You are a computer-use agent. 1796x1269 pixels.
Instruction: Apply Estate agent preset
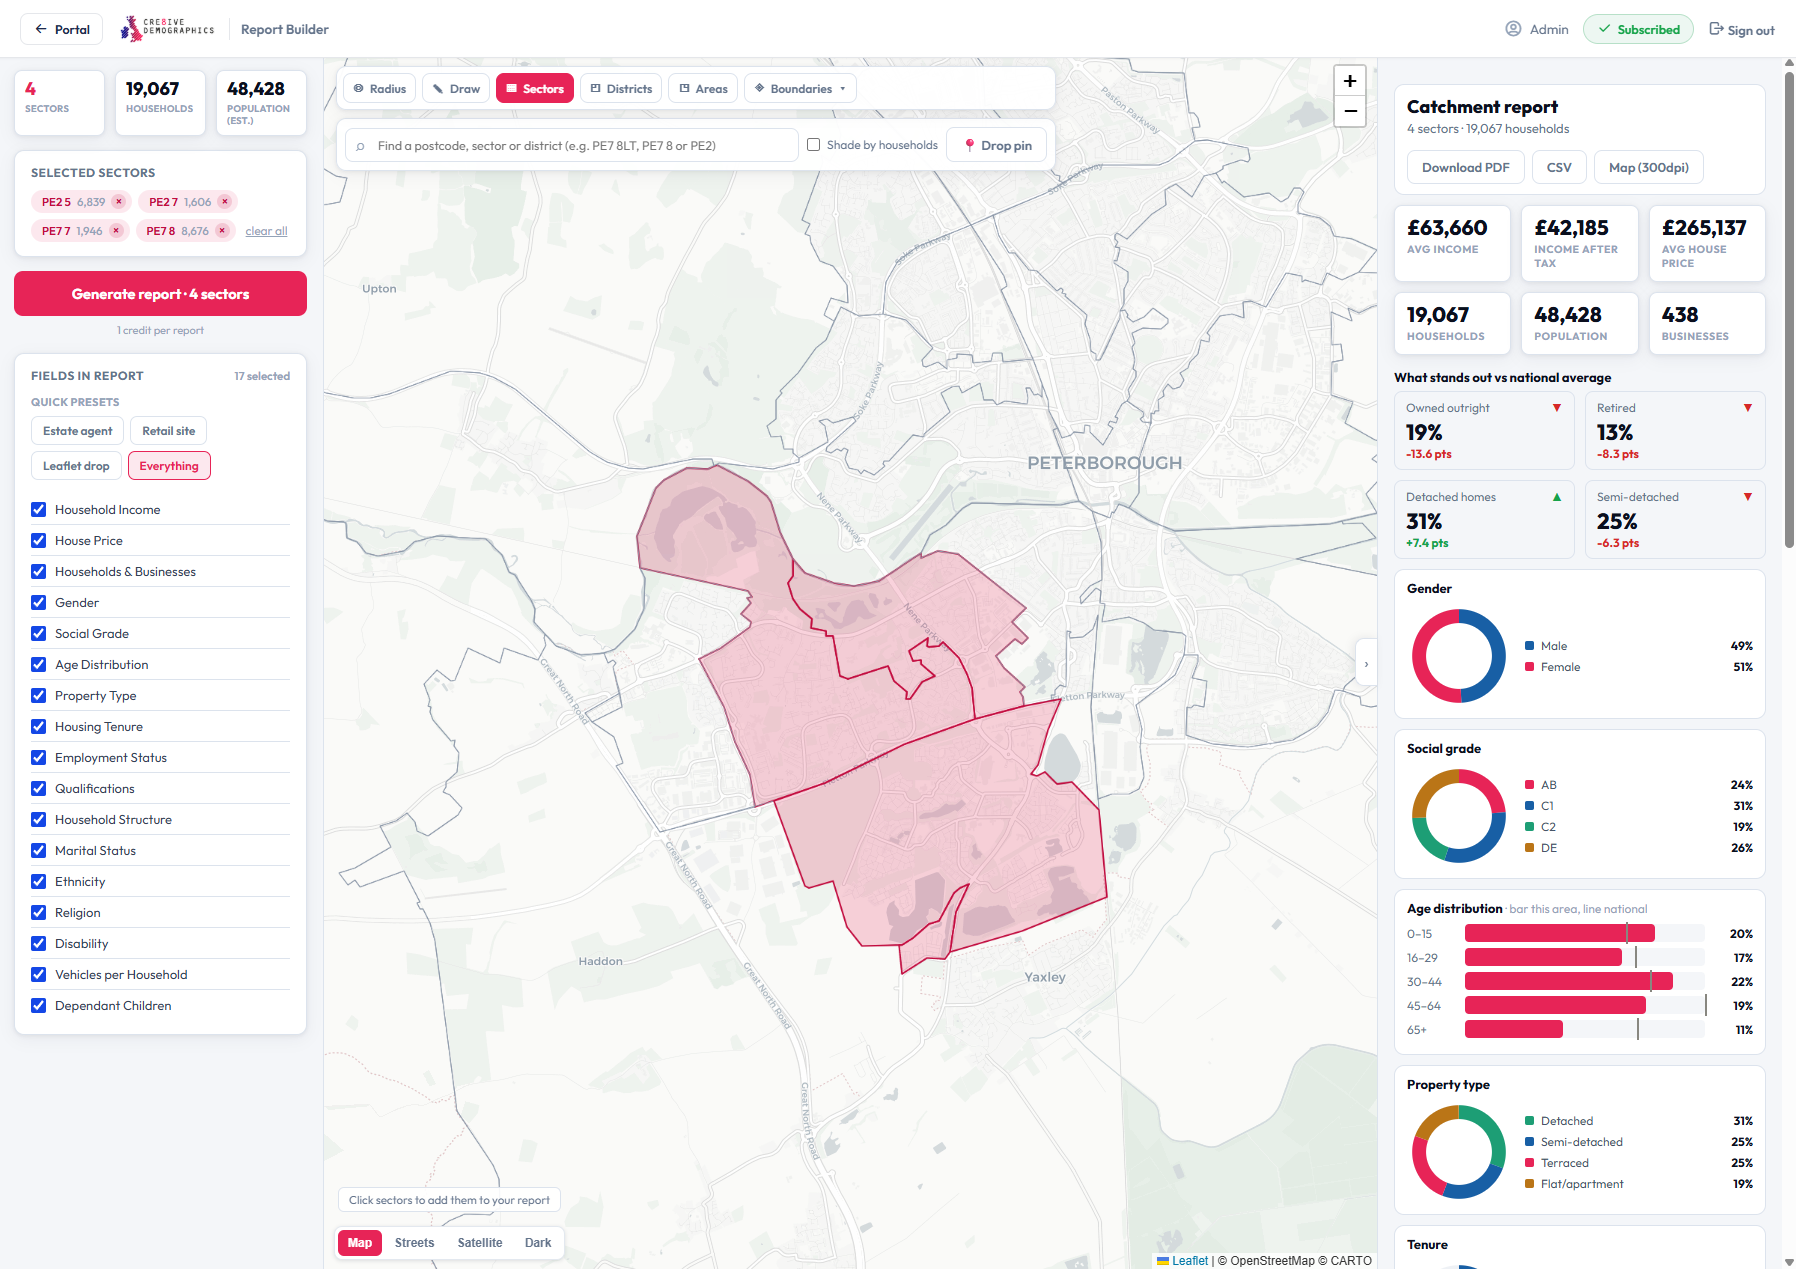78,431
